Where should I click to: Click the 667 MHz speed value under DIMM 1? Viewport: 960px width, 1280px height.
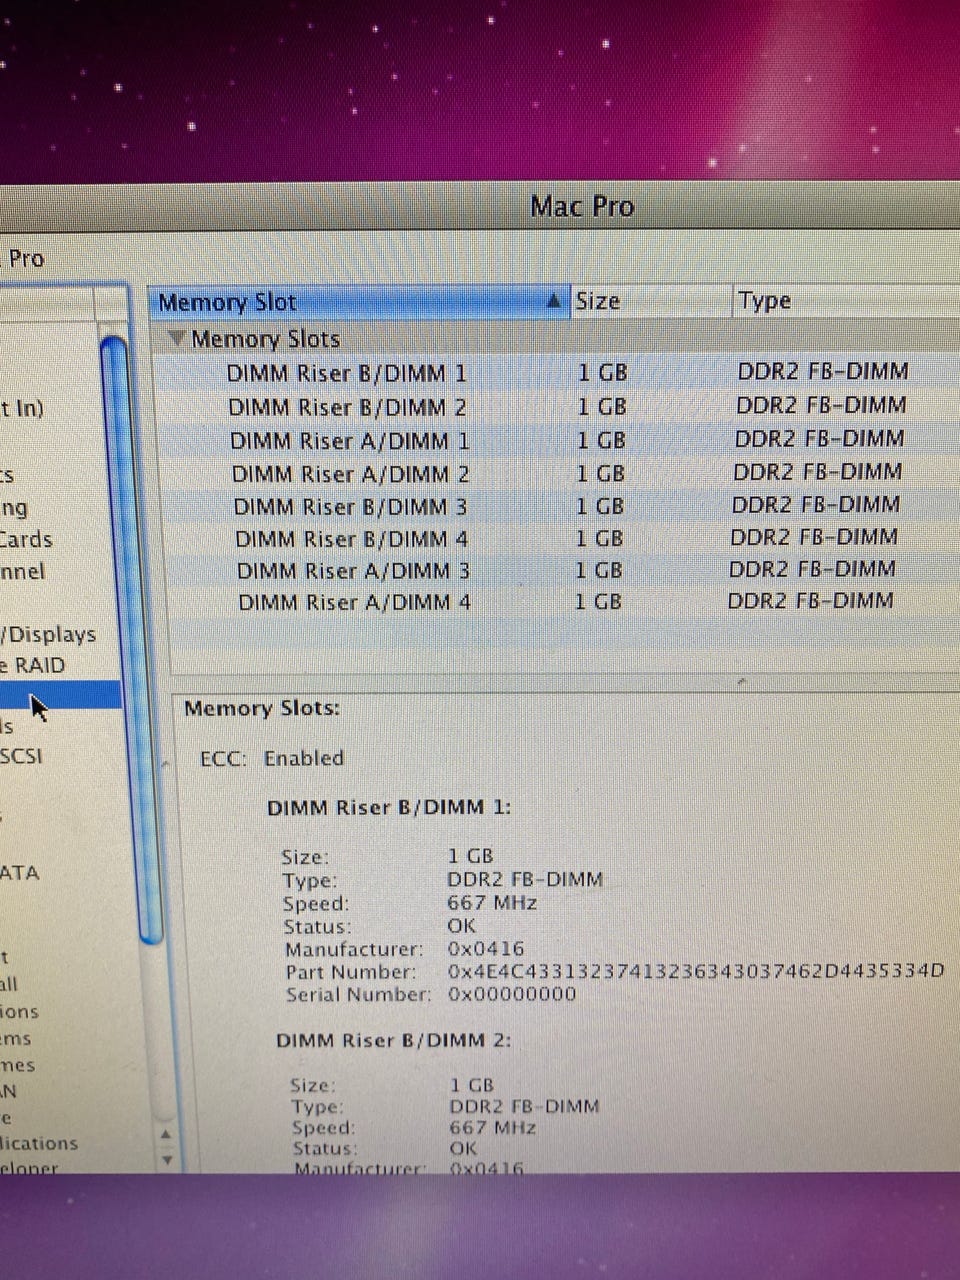pyautogui.click(x=492, y=902)
